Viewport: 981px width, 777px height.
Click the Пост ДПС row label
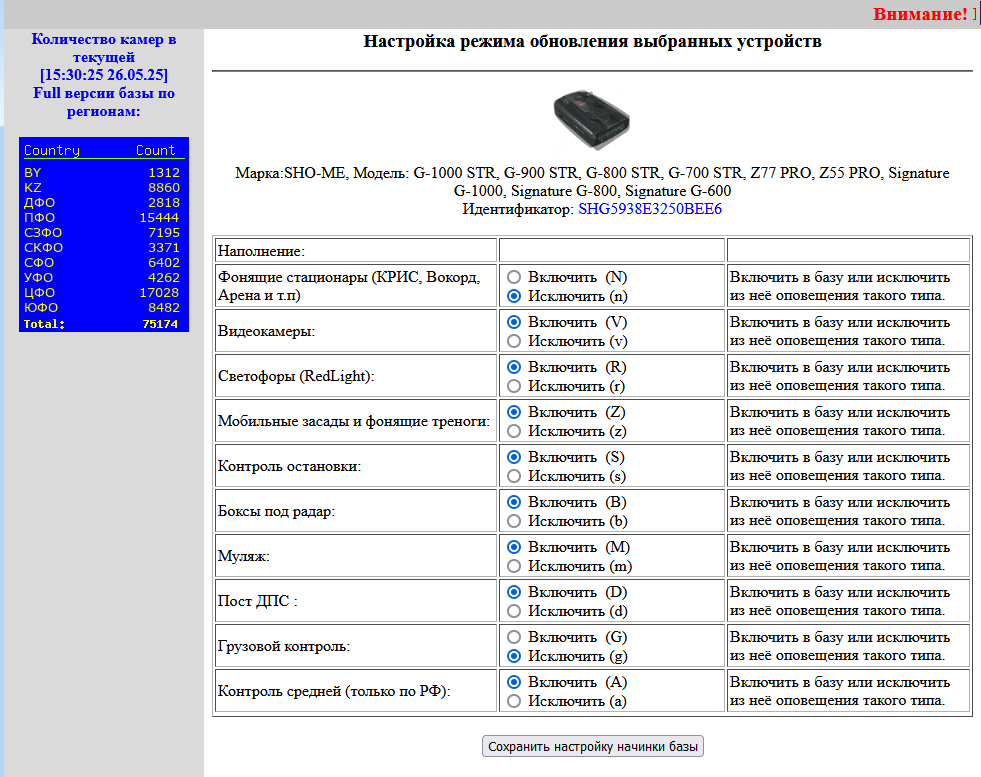[257, 602]
